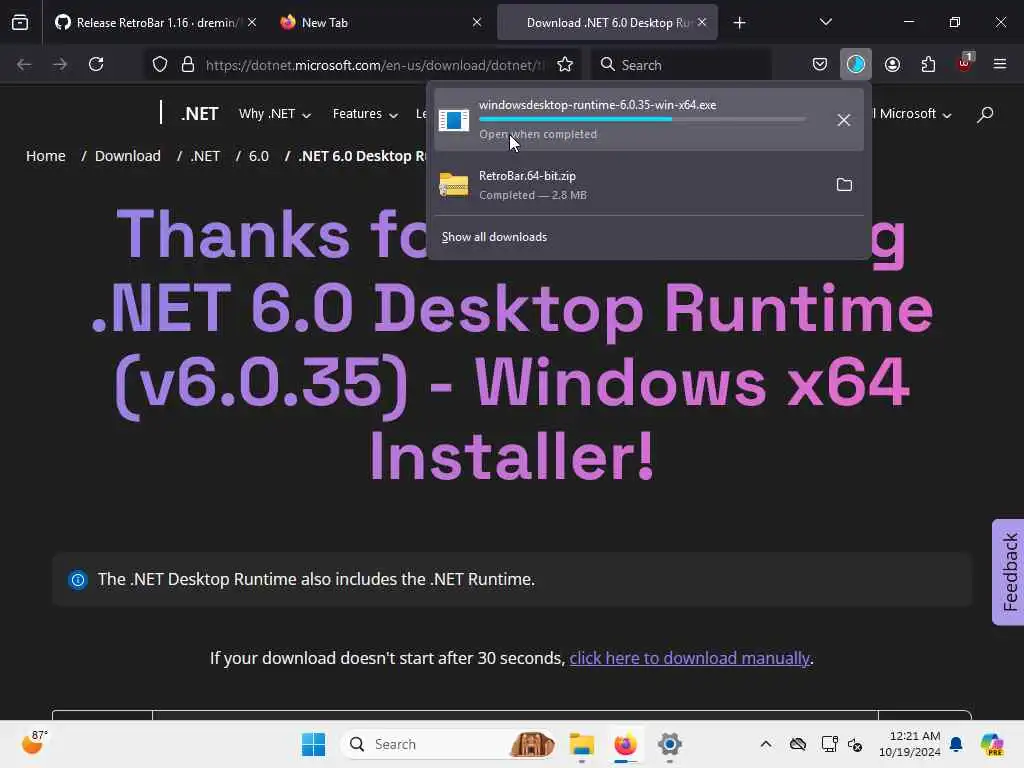Reload the current page
The height and width of the screenshot is (768, 1024).
[96, 65]
